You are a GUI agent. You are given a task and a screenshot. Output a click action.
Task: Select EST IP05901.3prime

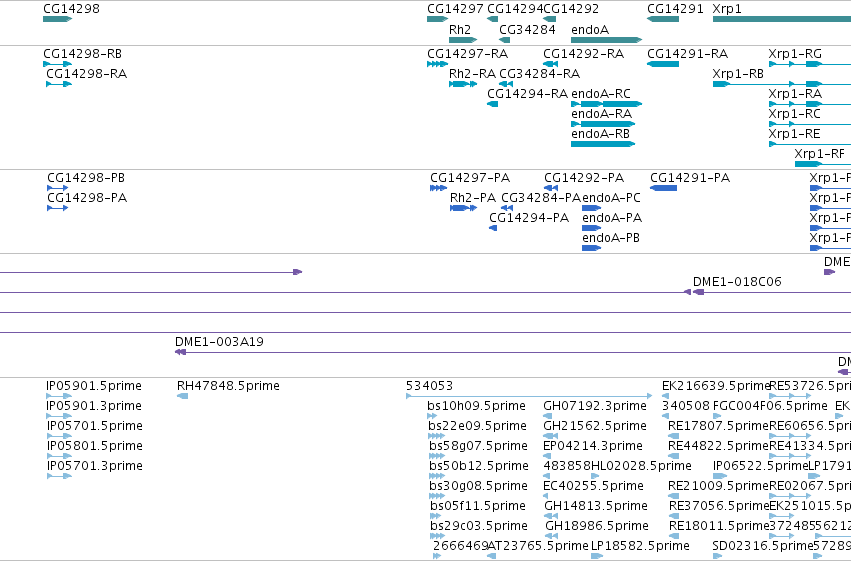(x=59, y=416)
